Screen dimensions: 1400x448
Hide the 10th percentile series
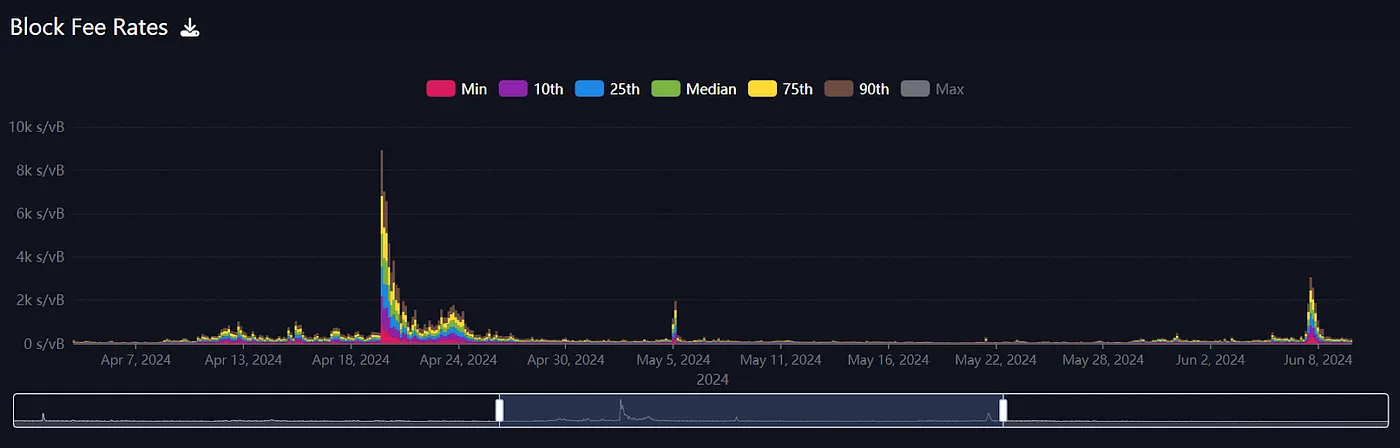[x=531, y=89]
